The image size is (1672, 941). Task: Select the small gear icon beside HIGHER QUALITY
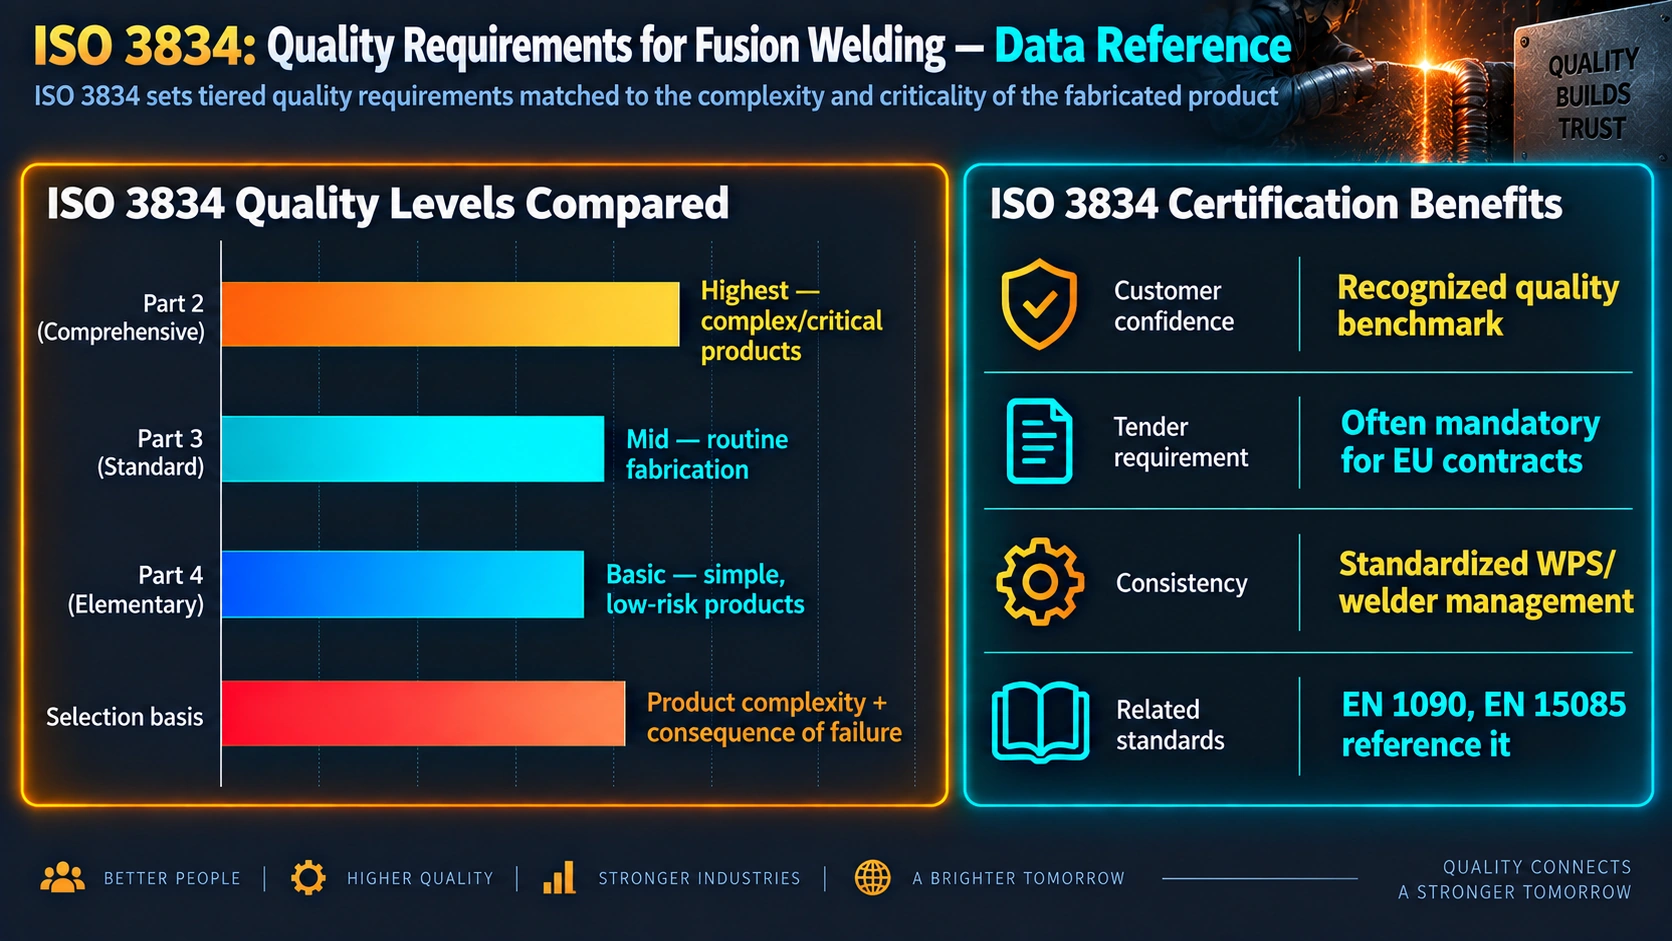tap(308, 878)
